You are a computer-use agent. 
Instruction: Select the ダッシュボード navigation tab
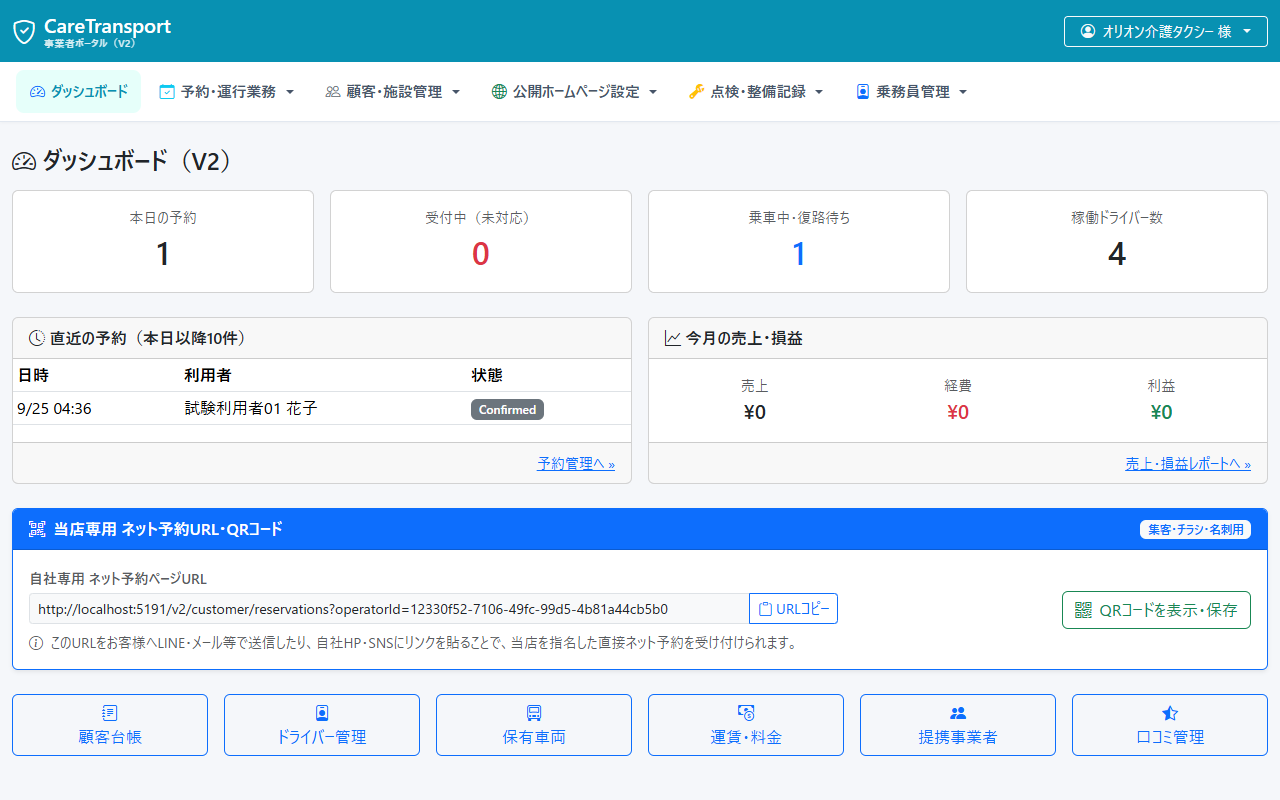(78, 92)
